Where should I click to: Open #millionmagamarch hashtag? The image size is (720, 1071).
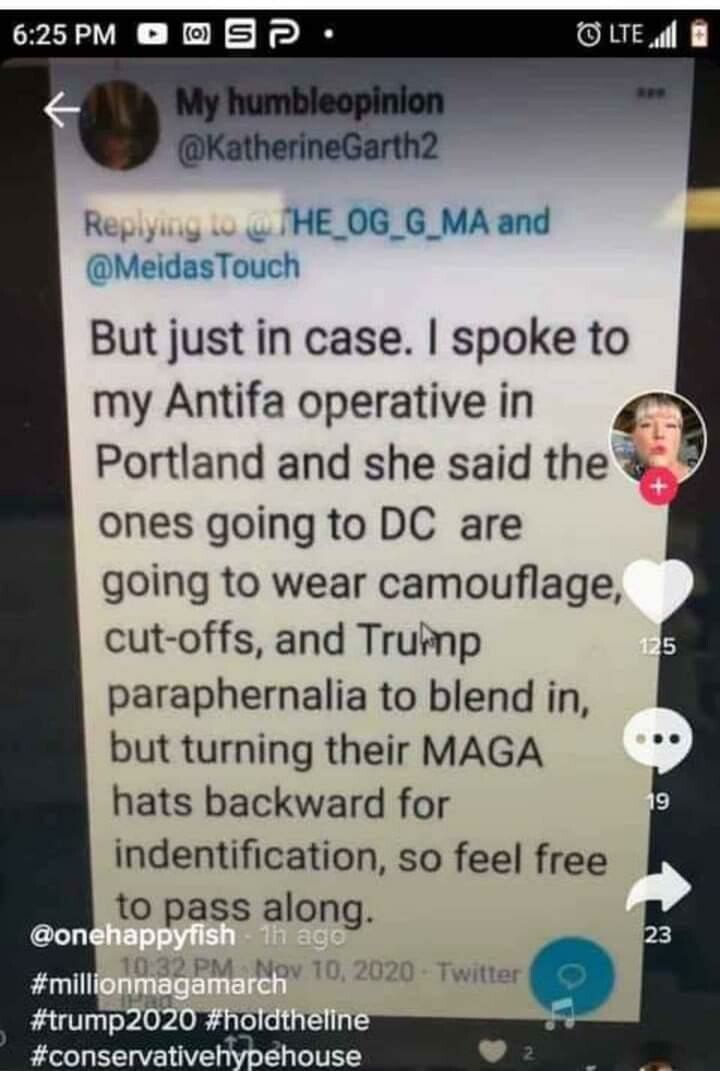[158, 984]
